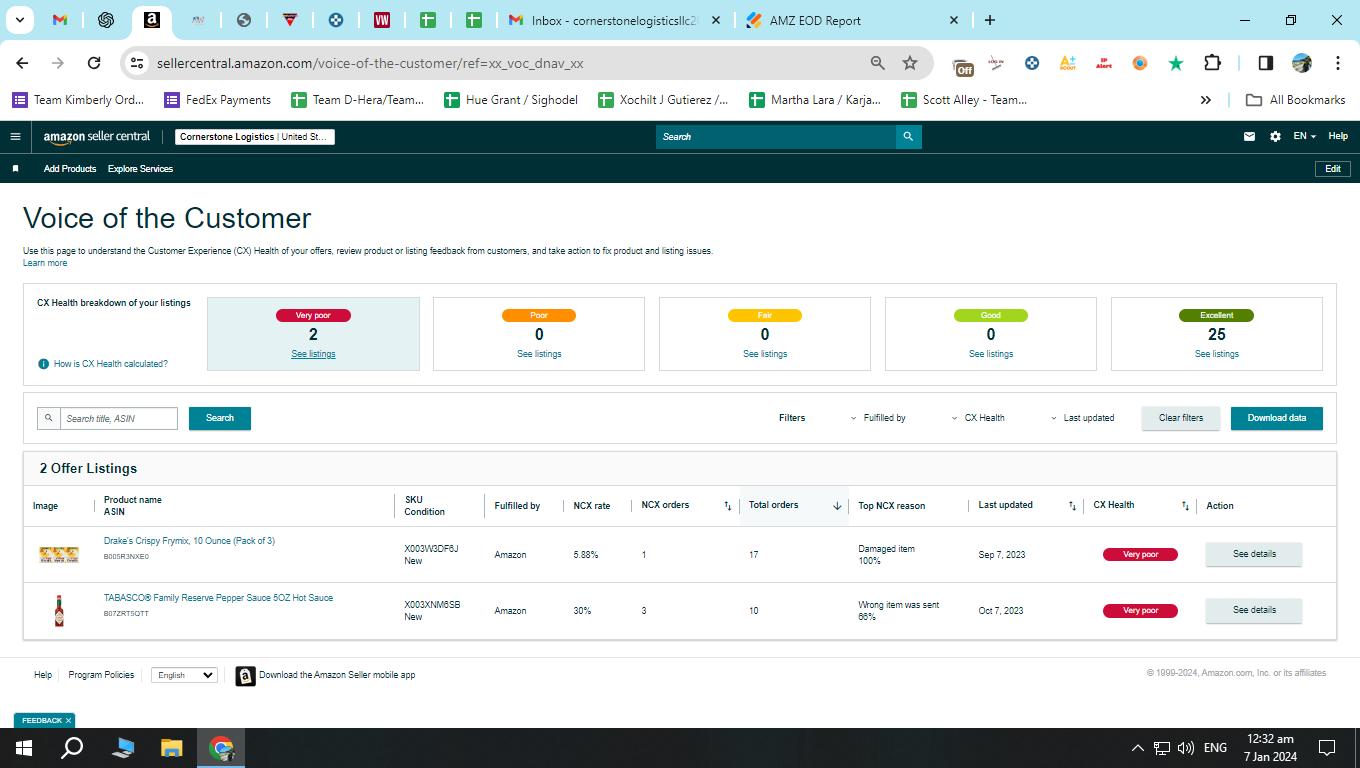Viewport: 1360px width, 768px height.
Task: Click the Seller Central top search box
Action: click(x=776, y=137)
